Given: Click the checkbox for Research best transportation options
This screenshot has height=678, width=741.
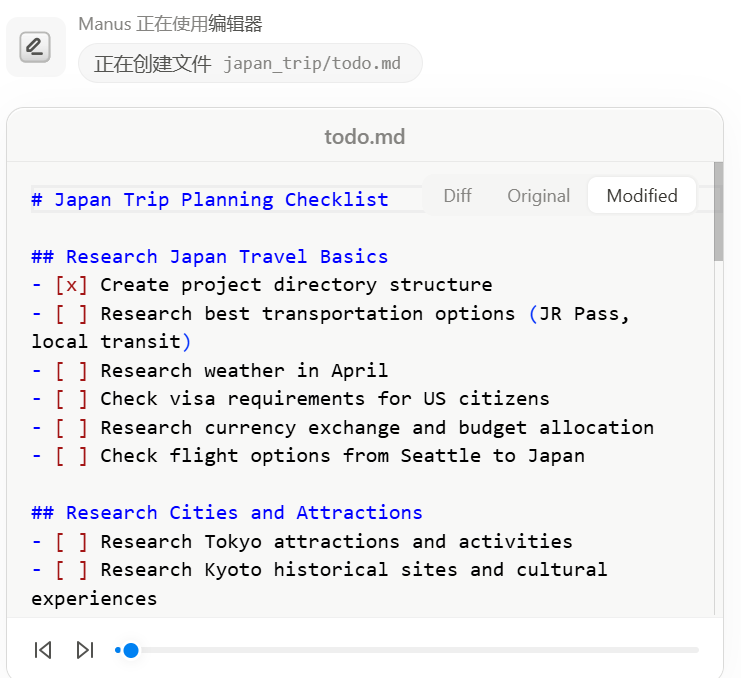Looking at the screenshot, I should 71,314.
